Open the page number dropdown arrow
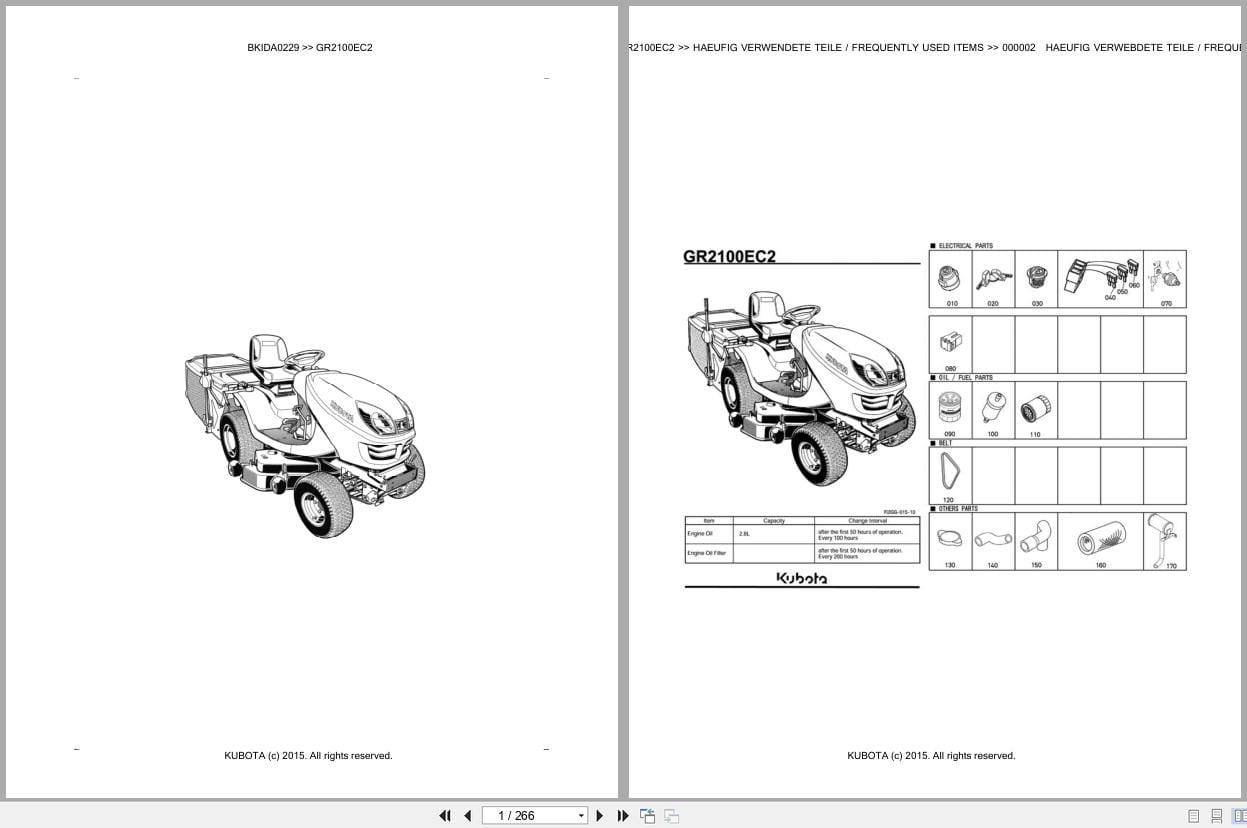The width and height of the screenshot is (1247, 828). [x=581, y=816]
